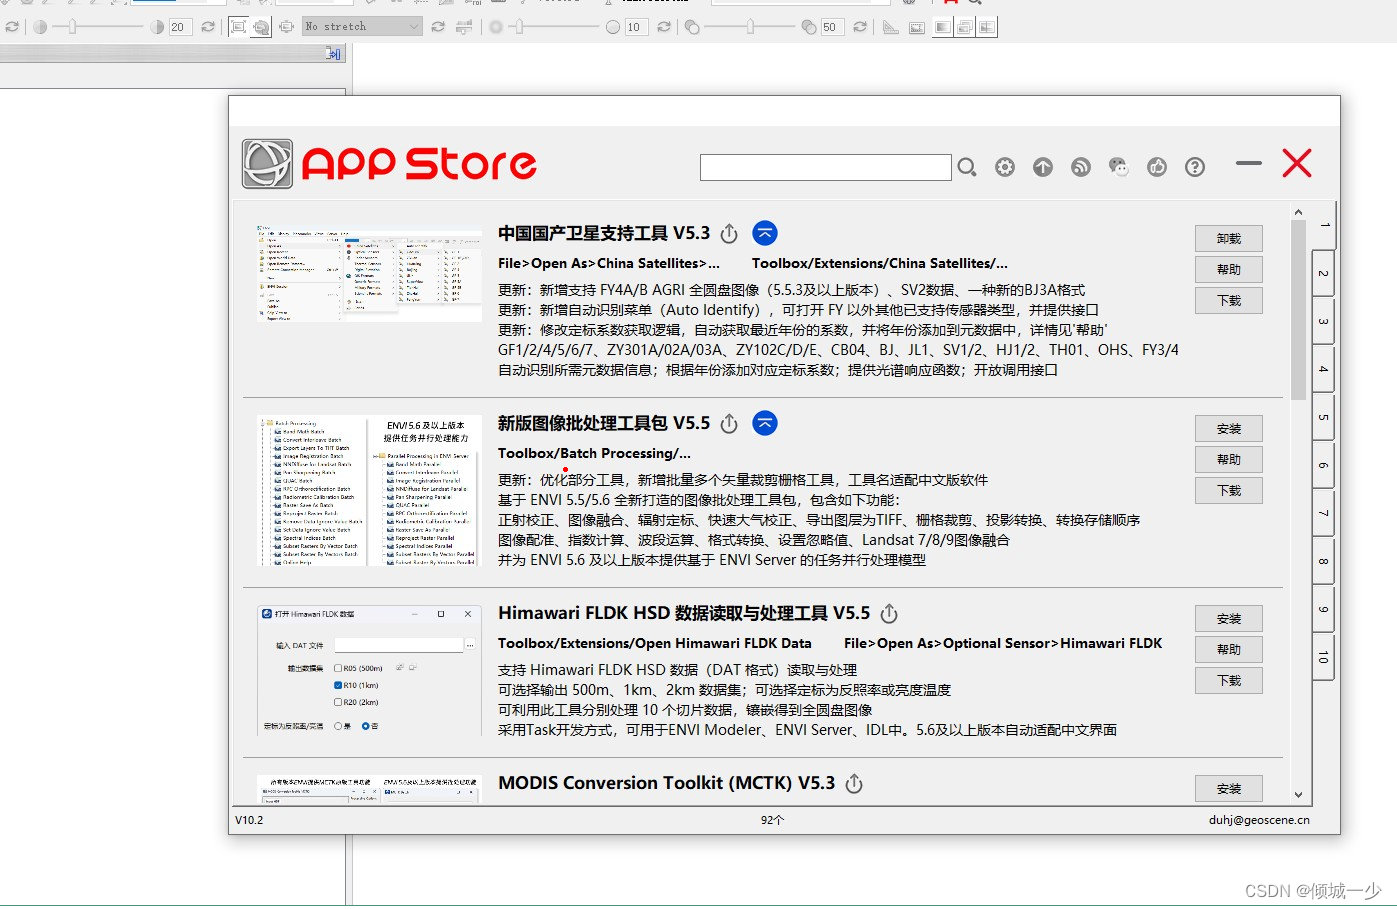This screenshot has height=909, width=1397.
Task: Click middle of three view icons at toolbar's right end
Action: coord(965,27)
